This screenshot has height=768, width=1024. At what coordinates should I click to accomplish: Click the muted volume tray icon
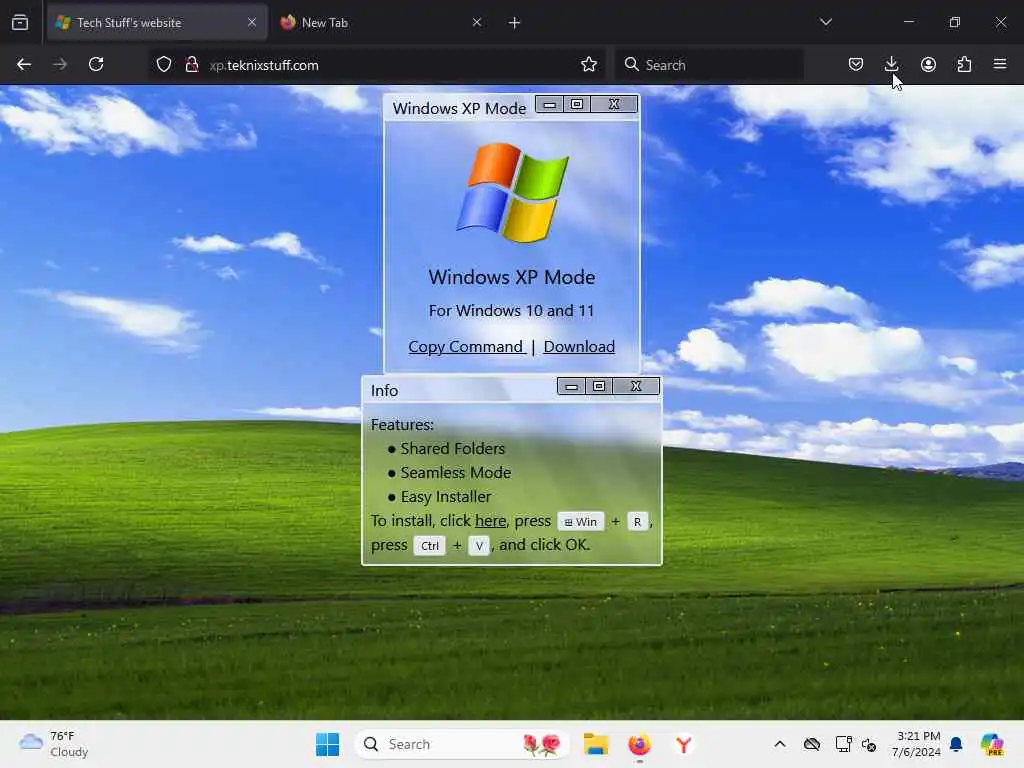[x=869, y=744]
